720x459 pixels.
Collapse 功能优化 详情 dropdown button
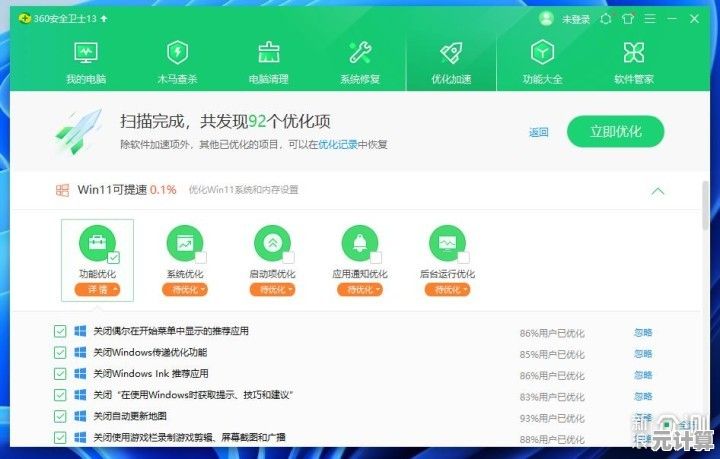pyautogui.click(x=97, y=289)
